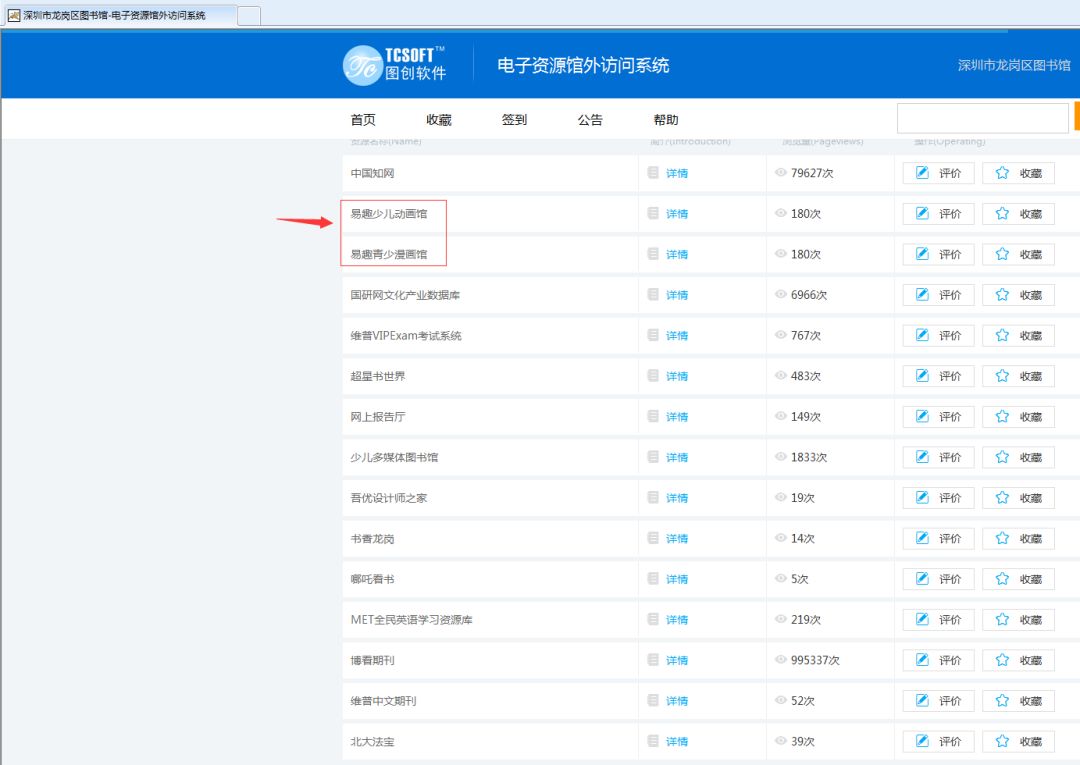This screenshot has height=765, width=1080.
Task: Click the edit pencil icon in MET全民英语学习资源库 row
Action: (922, 619)
